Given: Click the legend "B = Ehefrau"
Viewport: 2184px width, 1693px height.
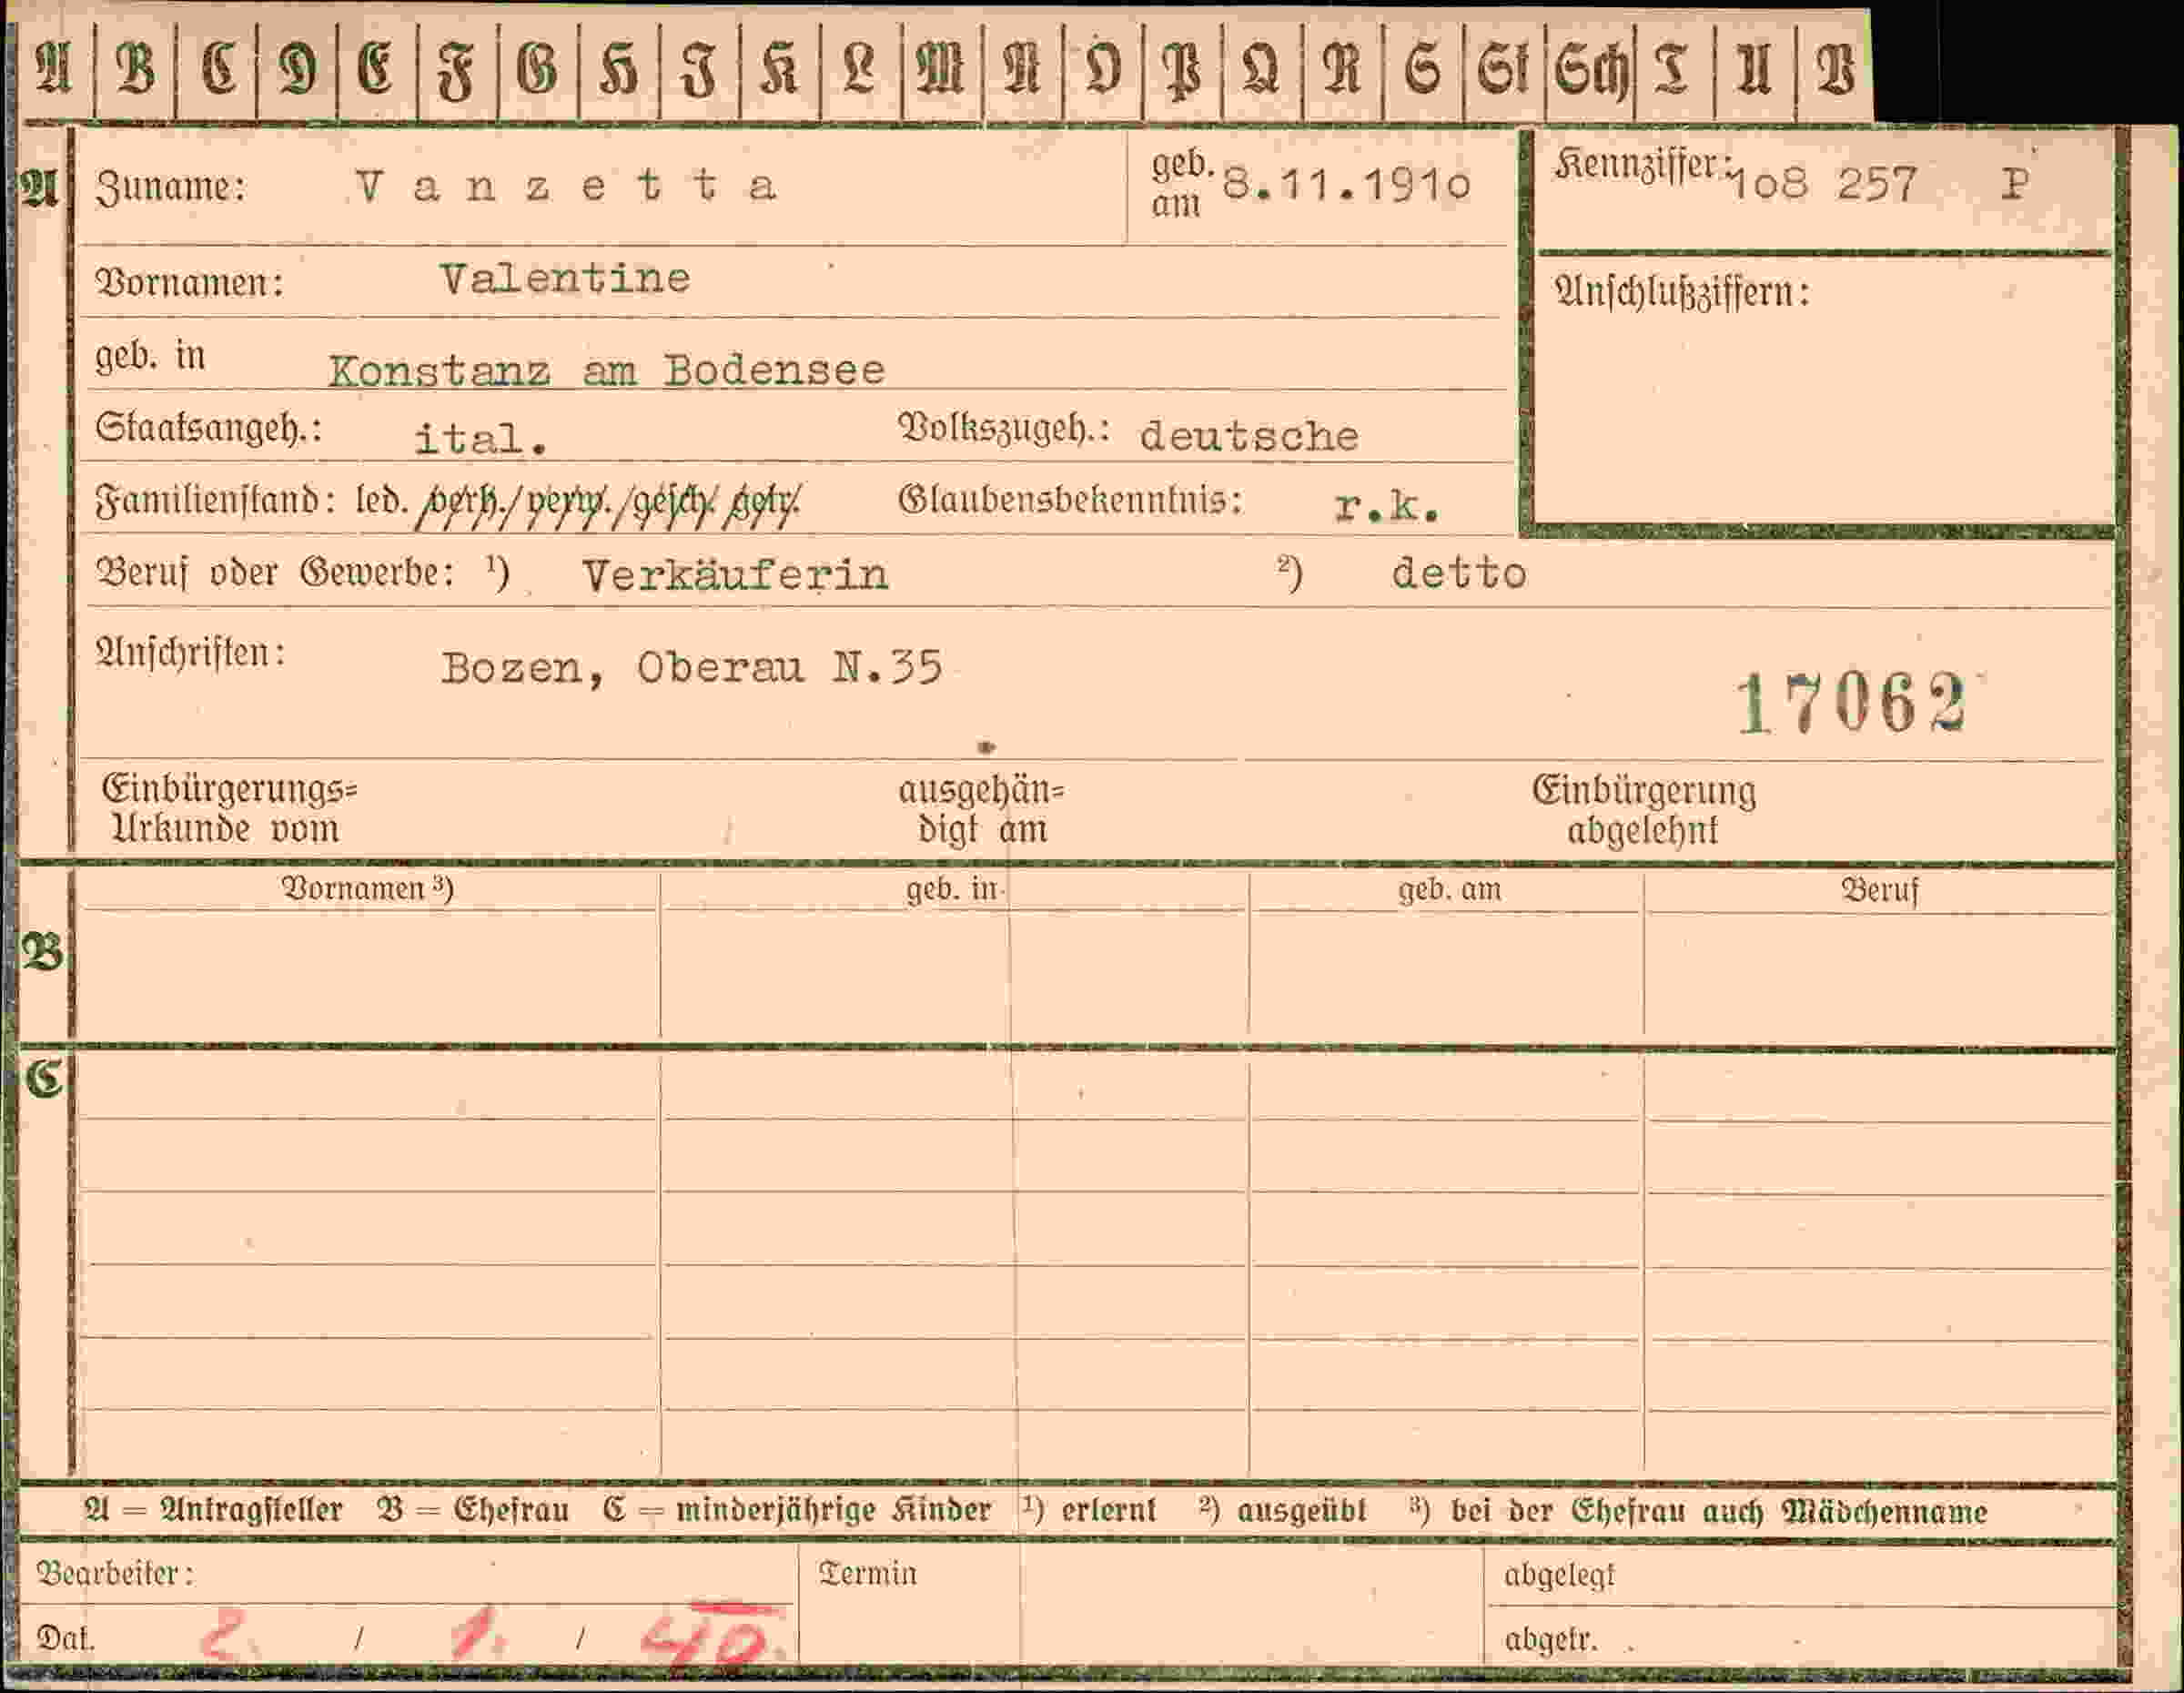Looking at the screenshot, I should coord(473,1511).
